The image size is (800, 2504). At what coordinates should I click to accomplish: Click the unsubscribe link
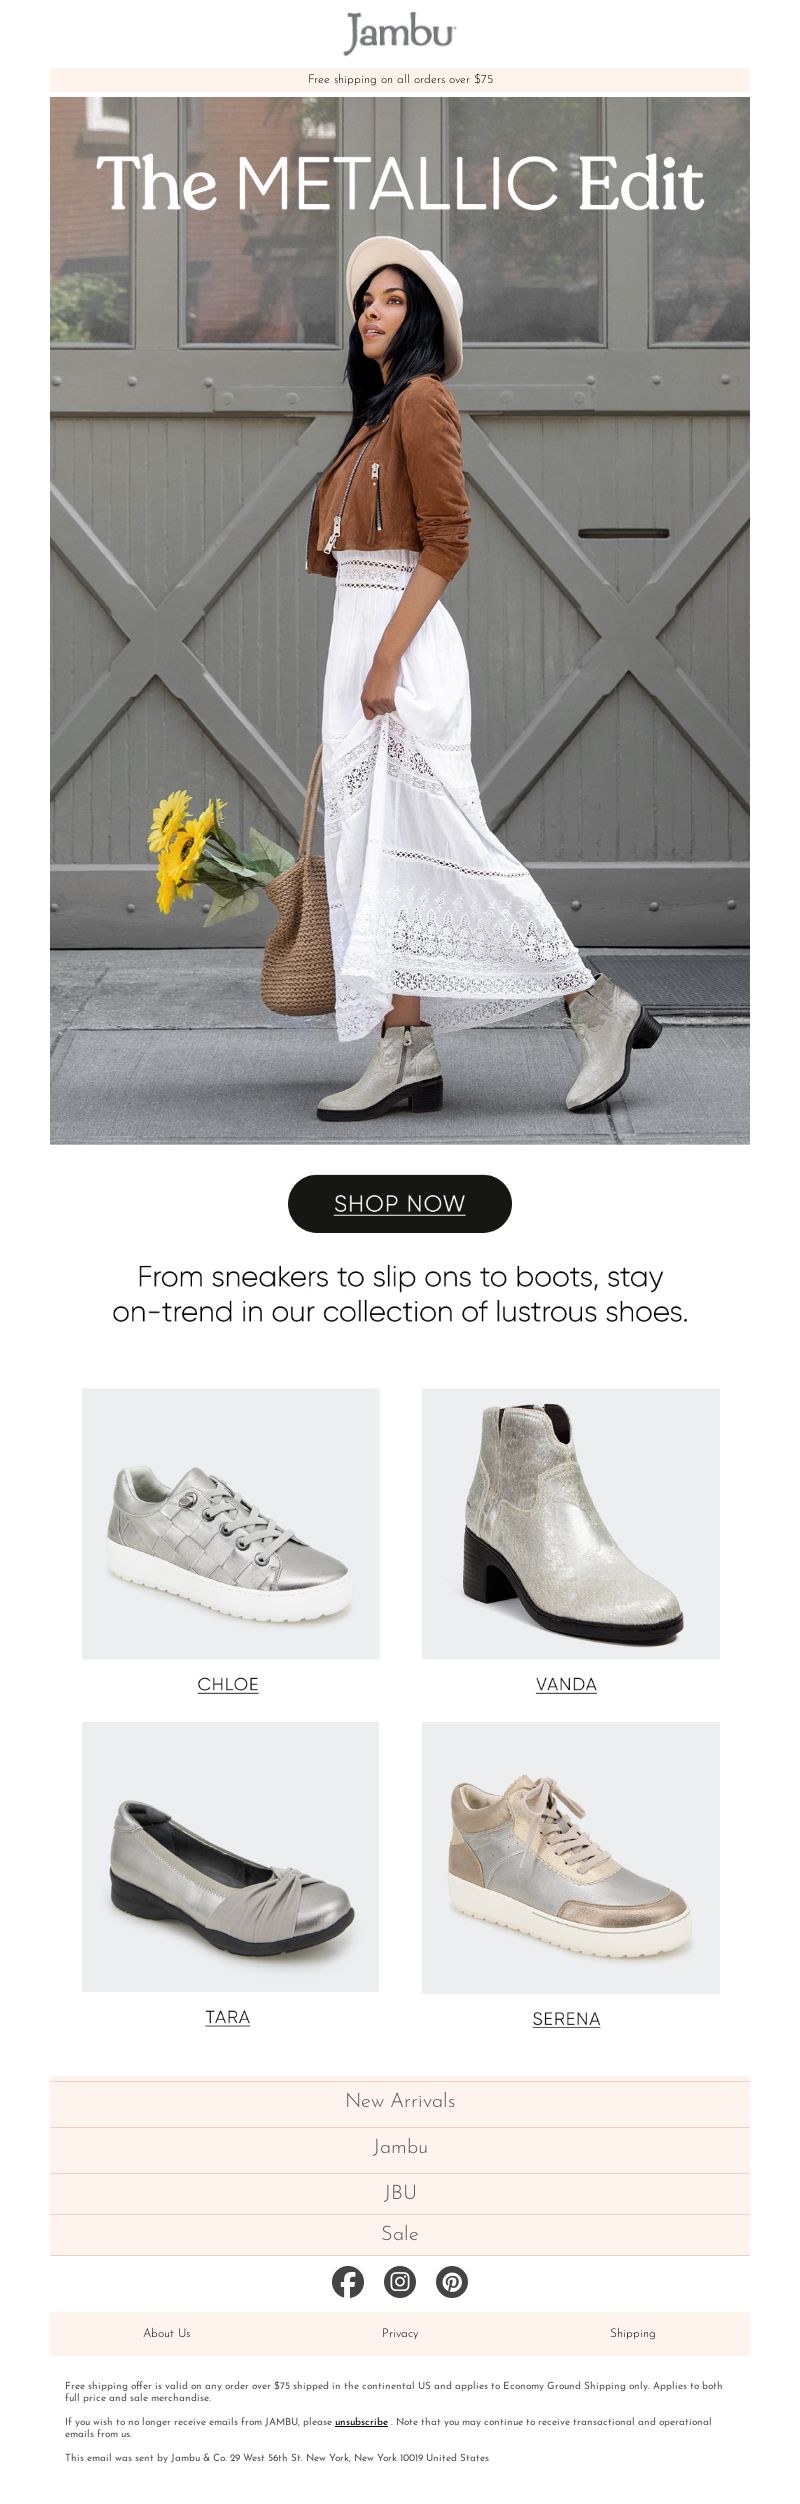361,2422
